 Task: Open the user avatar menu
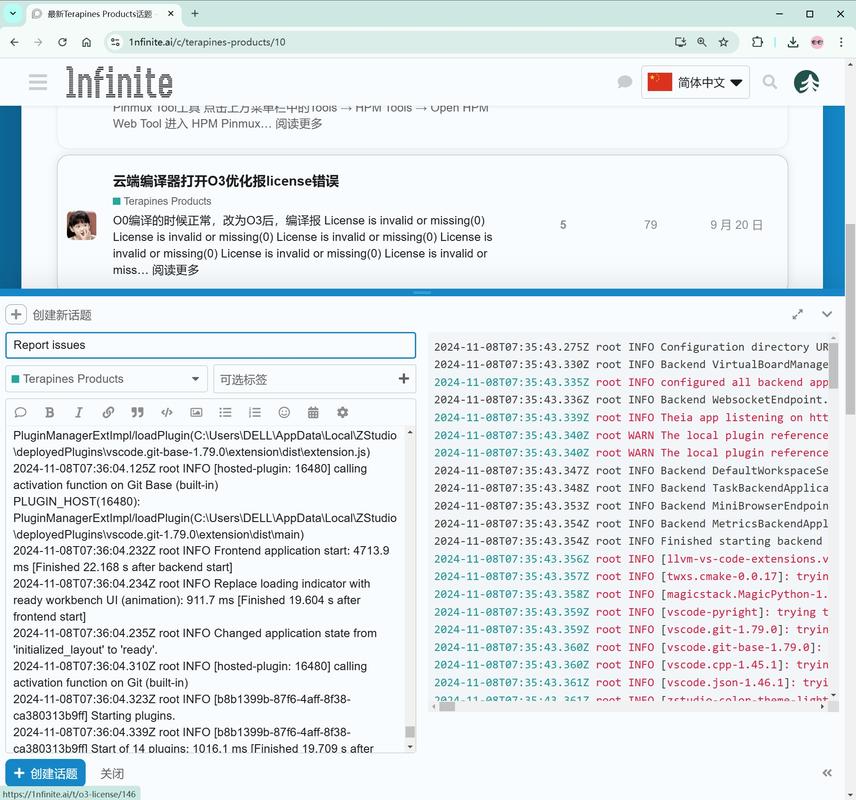click(x=807, y=82)
